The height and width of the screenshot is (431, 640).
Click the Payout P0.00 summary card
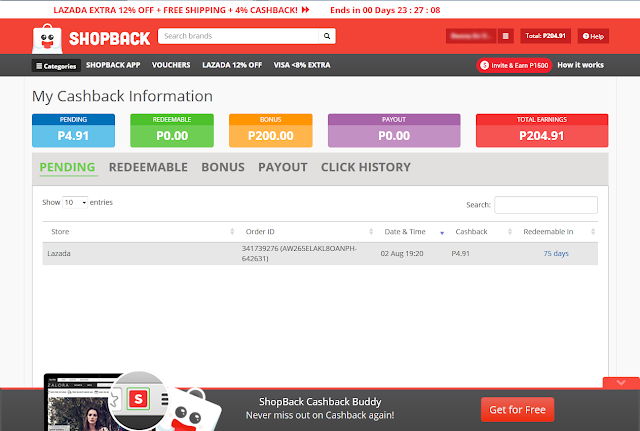(394, 131)
